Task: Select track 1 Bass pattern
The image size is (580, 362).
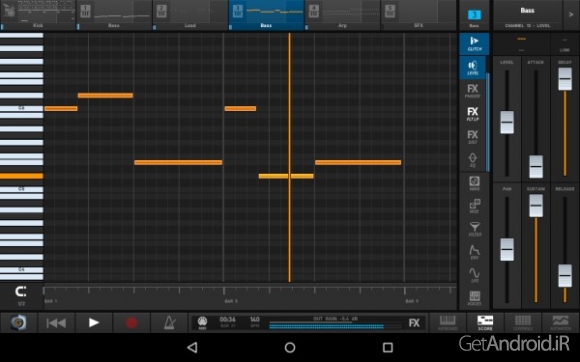Action: (114, 15)
